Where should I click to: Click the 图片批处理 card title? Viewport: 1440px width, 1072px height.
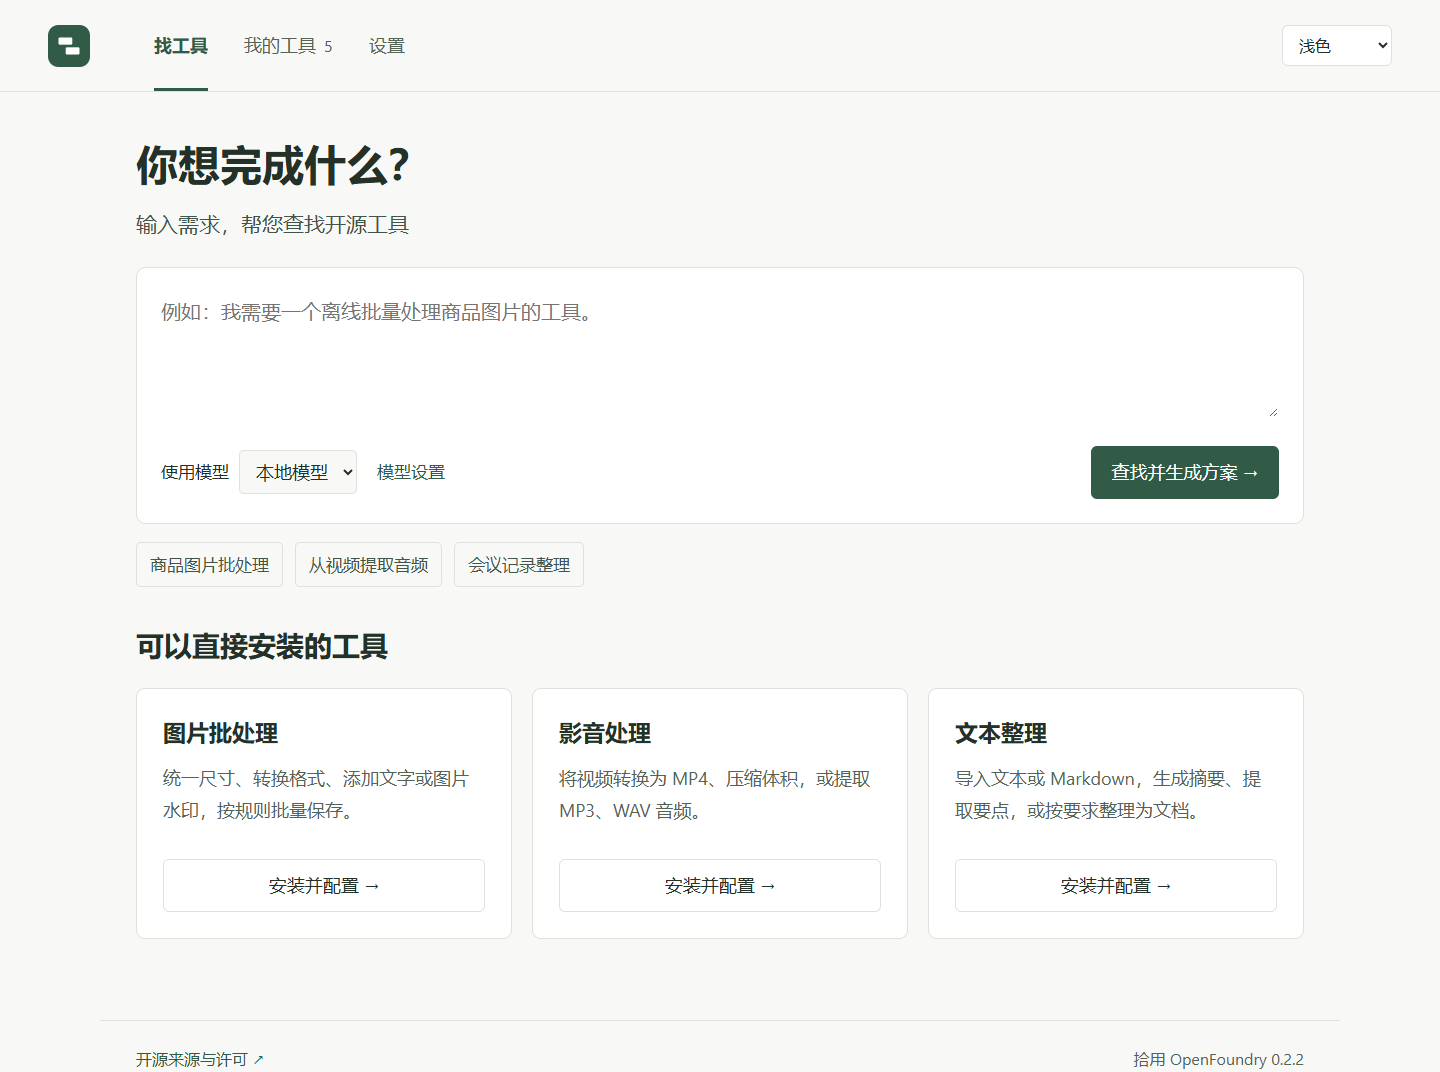click(x=221, y=733)
